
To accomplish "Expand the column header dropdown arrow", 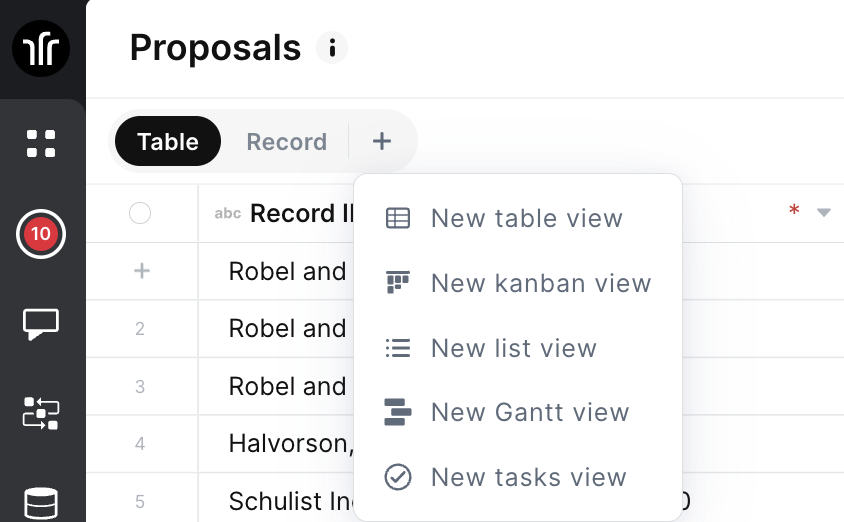I will tap(824, 213).
